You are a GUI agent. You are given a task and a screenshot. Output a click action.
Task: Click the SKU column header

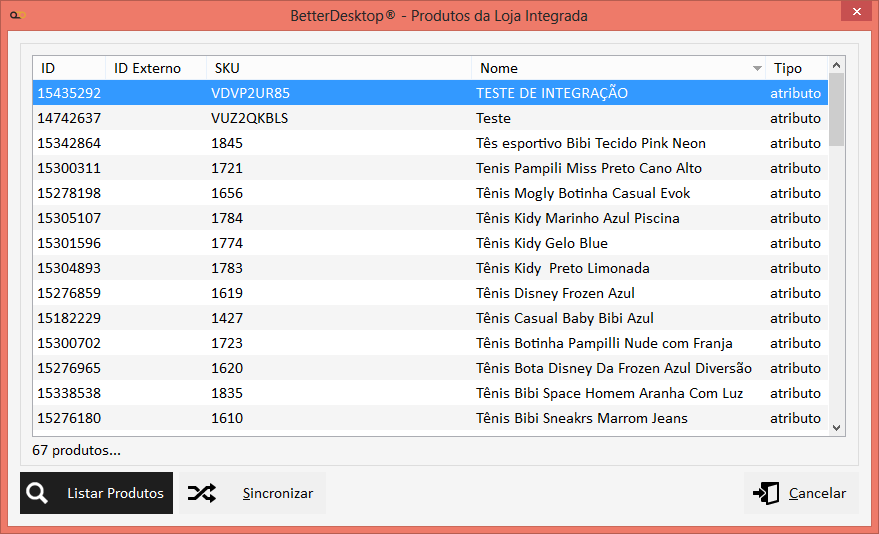pyautogui.click(x=338, y=68)
